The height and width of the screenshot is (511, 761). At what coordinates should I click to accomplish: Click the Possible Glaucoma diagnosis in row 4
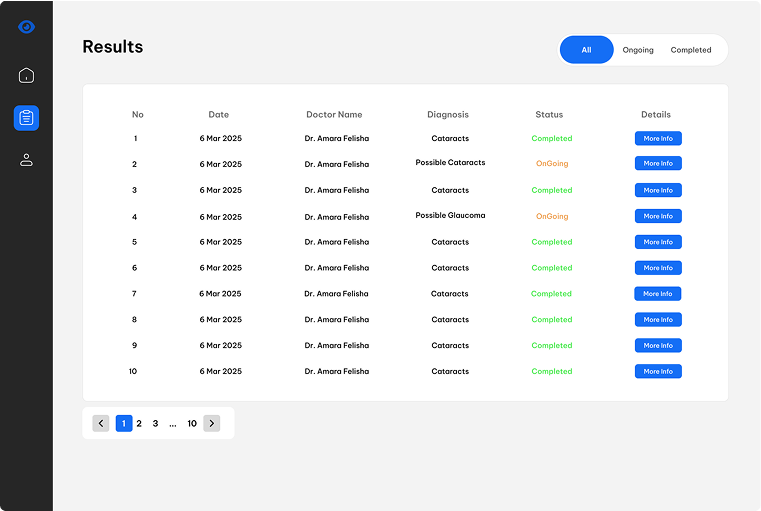[450, 215]
